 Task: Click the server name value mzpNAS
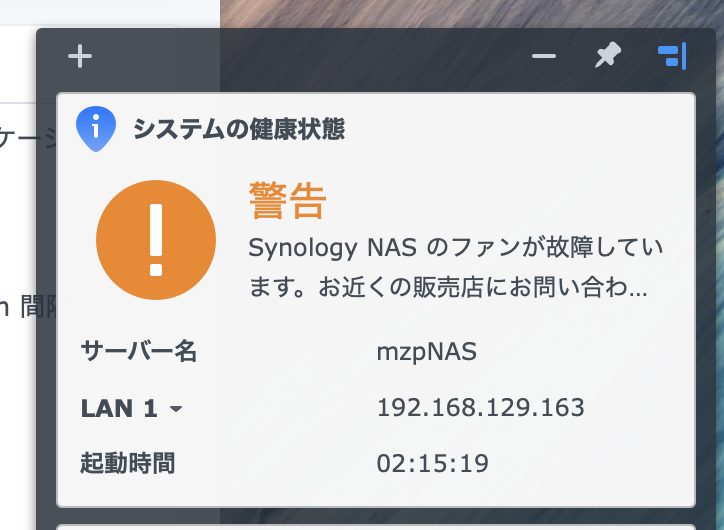(x=427, y=352)
